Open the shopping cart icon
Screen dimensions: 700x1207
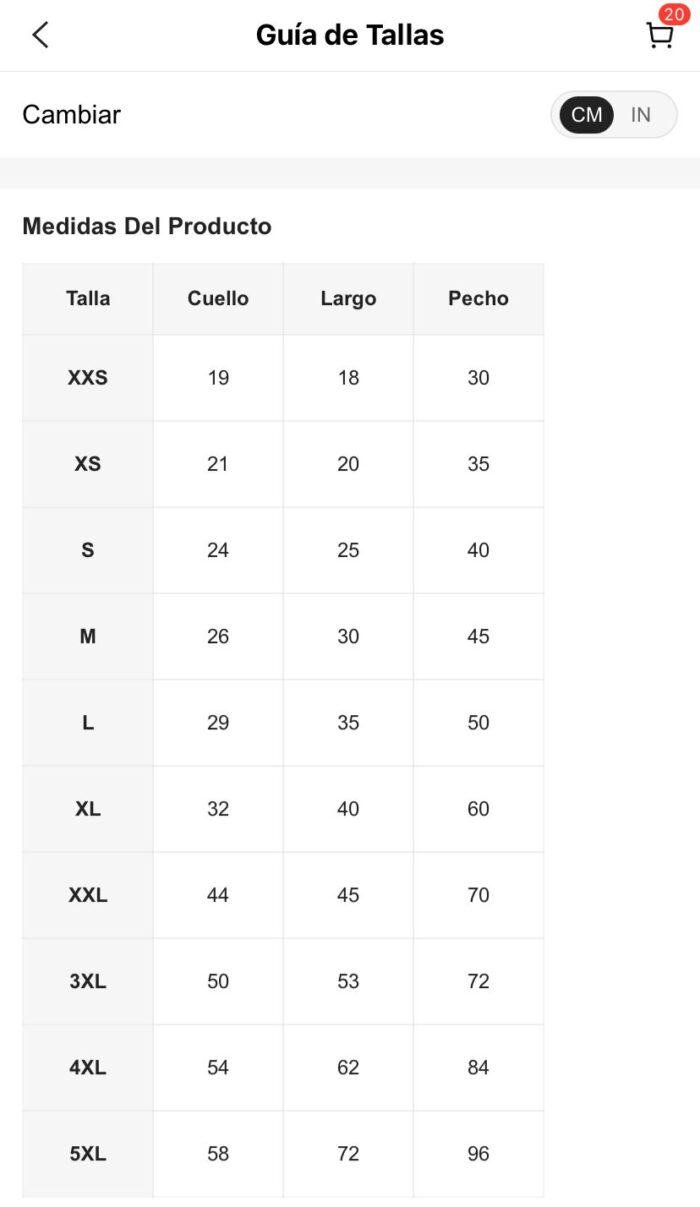click(x=659, y=36)
